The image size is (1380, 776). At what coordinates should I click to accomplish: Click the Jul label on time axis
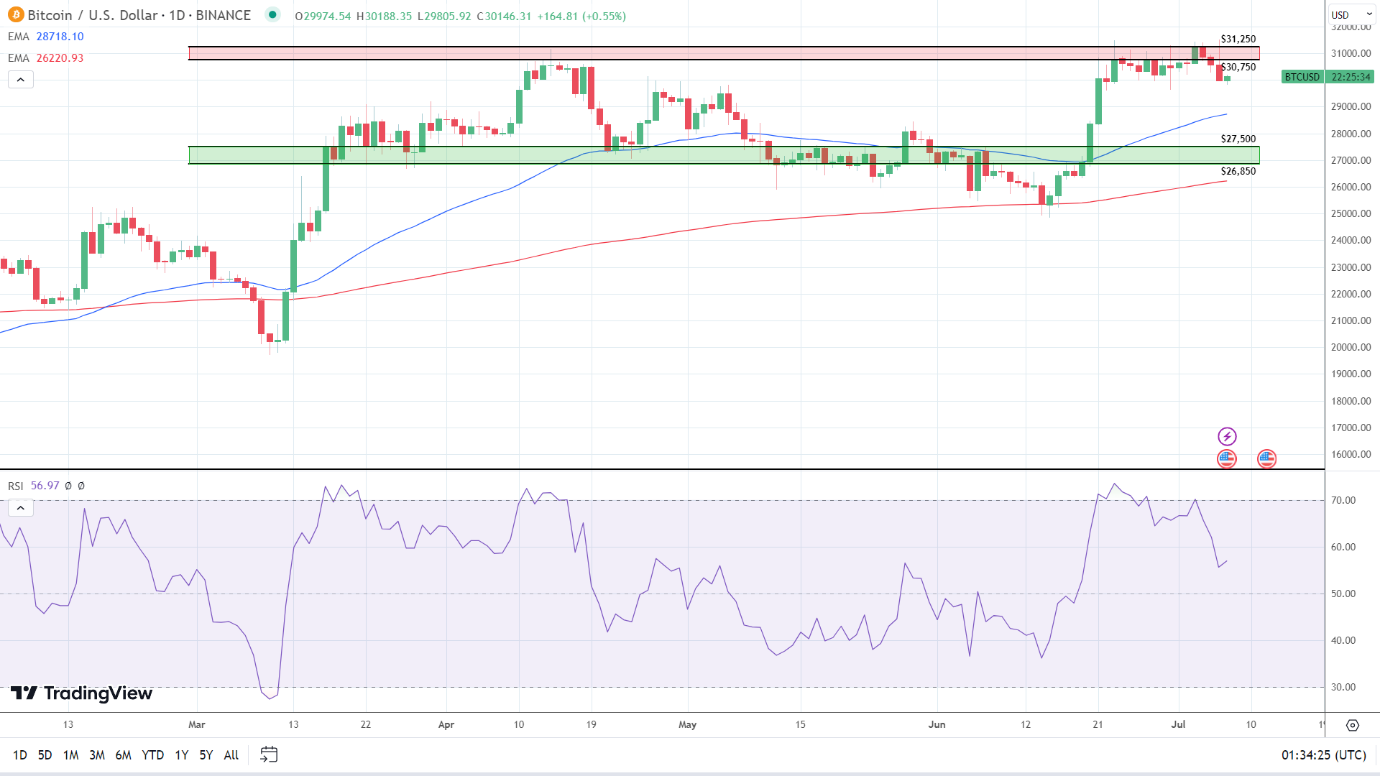pos(1177,724)
